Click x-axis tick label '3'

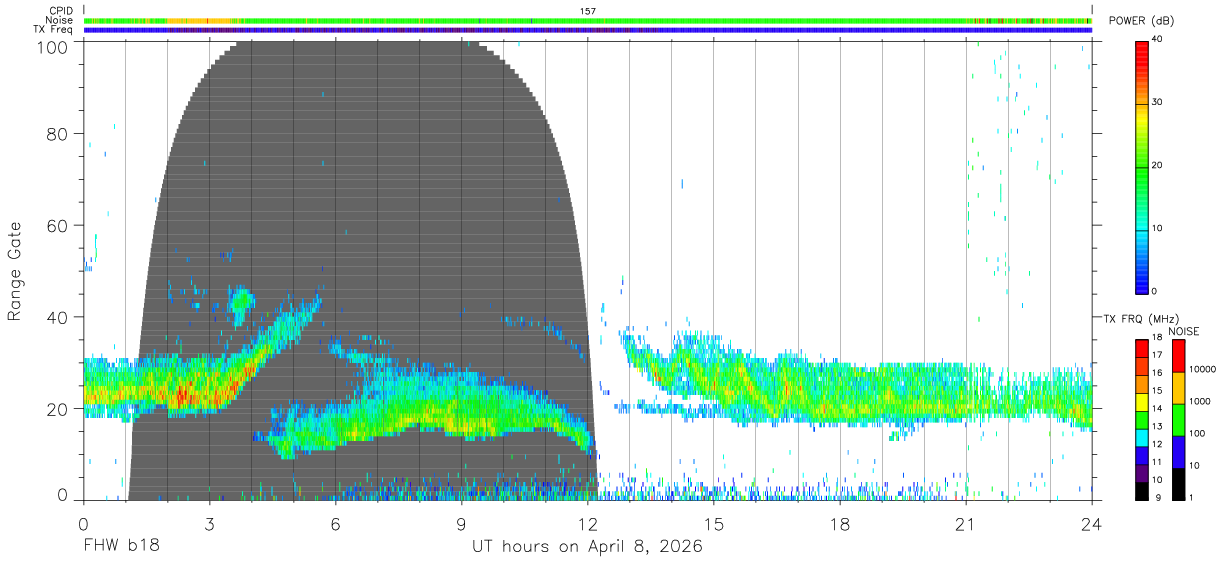pyautogui.click(x=210, y=524)
